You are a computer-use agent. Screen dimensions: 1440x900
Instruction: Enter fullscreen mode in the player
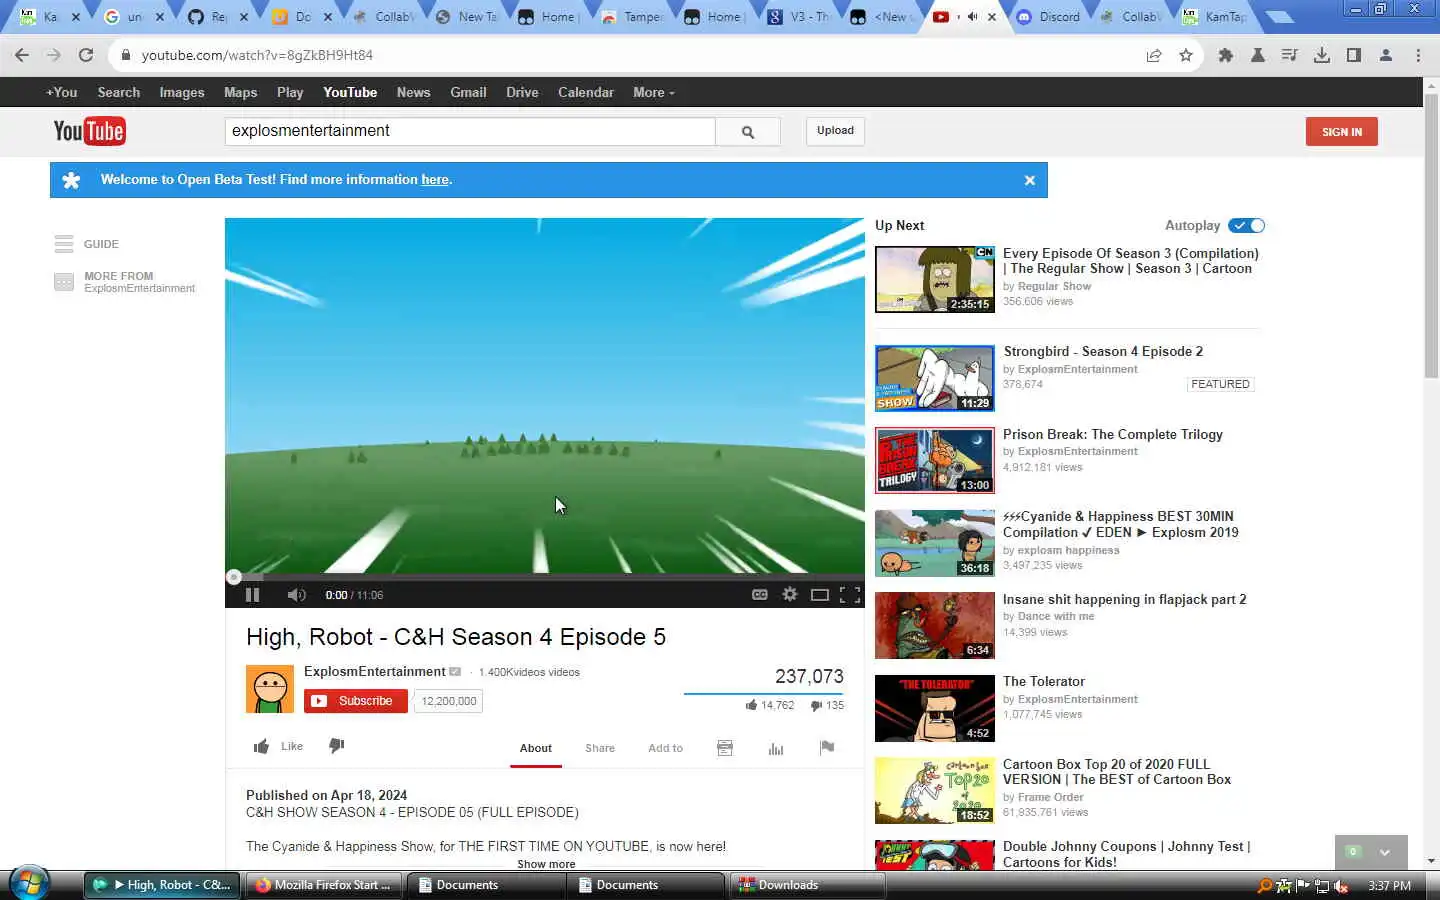[850, 595]
